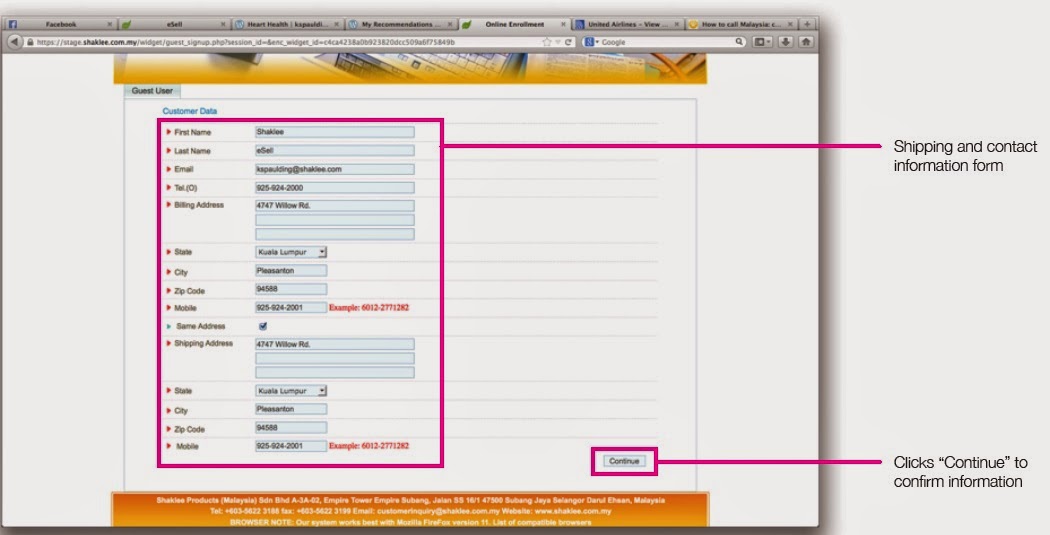This screenshot has height=535, width=1050.
Task: Click Shipping Address third line field
Action: click(334, 372)
